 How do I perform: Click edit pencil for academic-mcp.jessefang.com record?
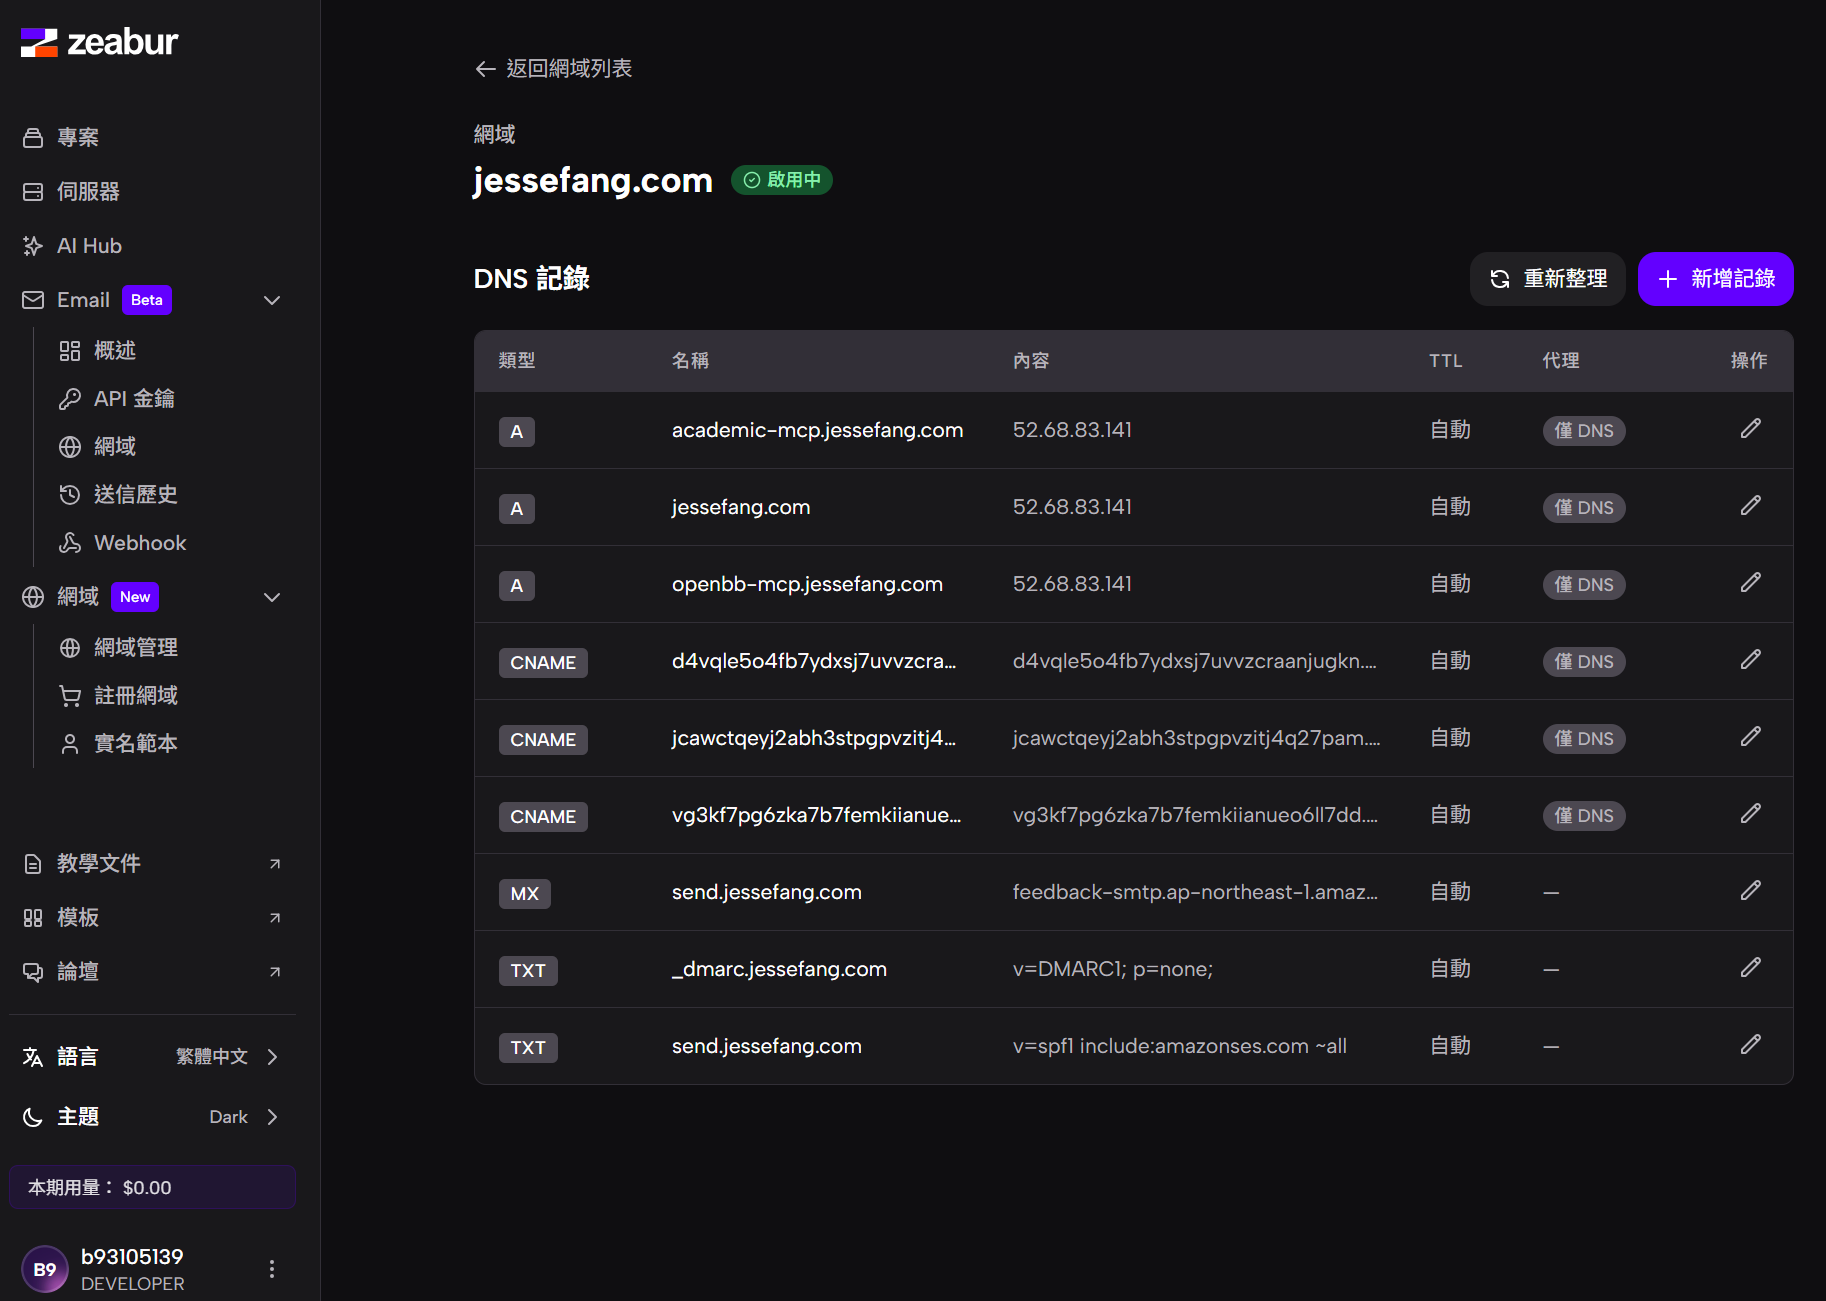pos(1750,429)
